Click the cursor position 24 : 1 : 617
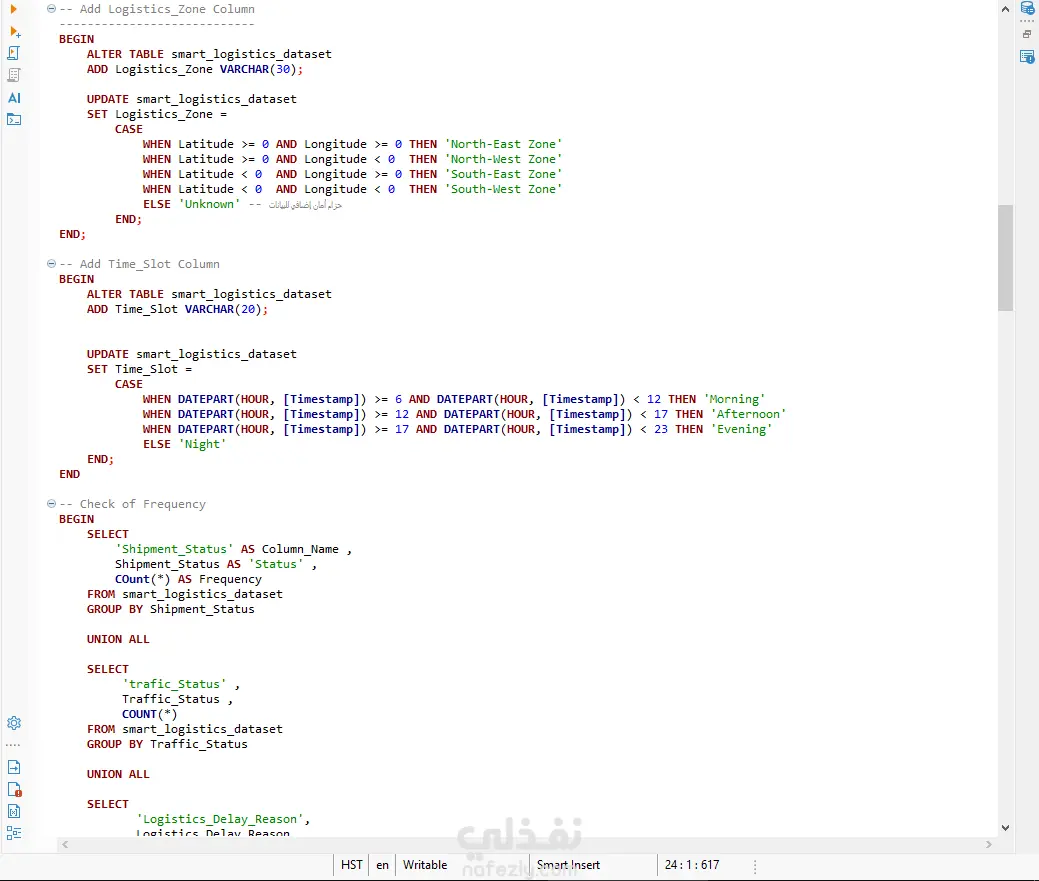1039x881 pixels. [692, 865]
